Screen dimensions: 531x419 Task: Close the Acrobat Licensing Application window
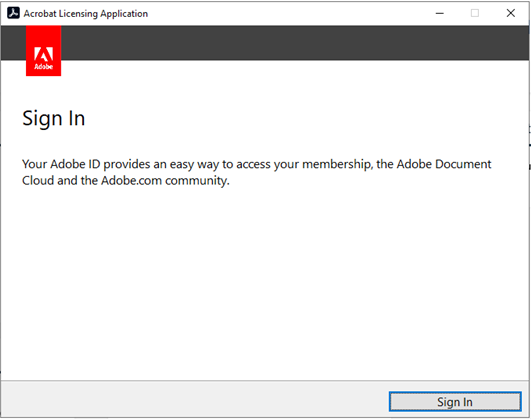tap(511, 13)
